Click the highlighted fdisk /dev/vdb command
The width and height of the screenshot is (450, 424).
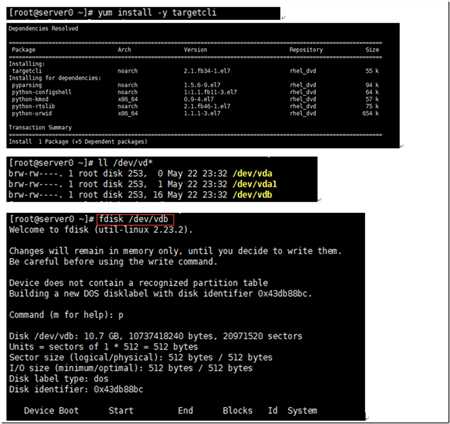[x=136, y=220]
